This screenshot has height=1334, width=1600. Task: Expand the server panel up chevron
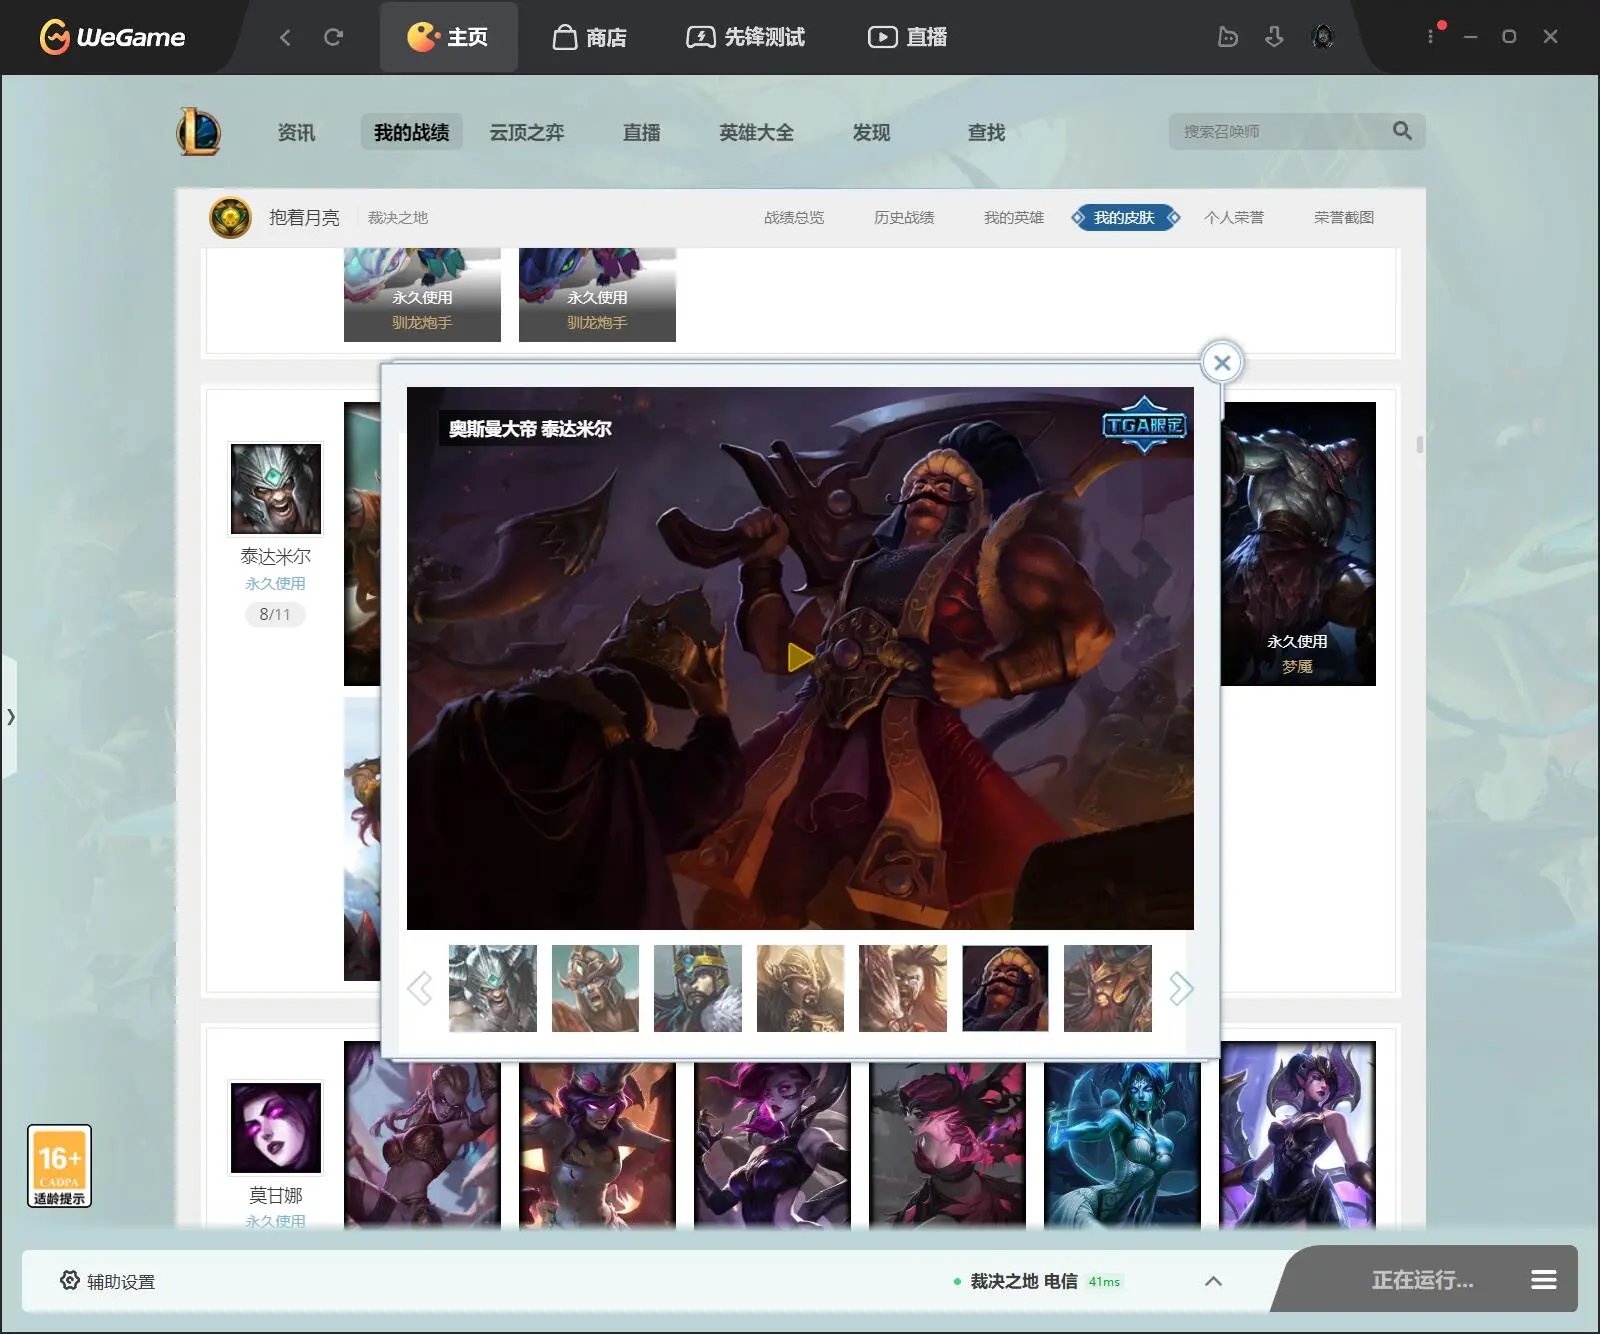(1213, 1281)
